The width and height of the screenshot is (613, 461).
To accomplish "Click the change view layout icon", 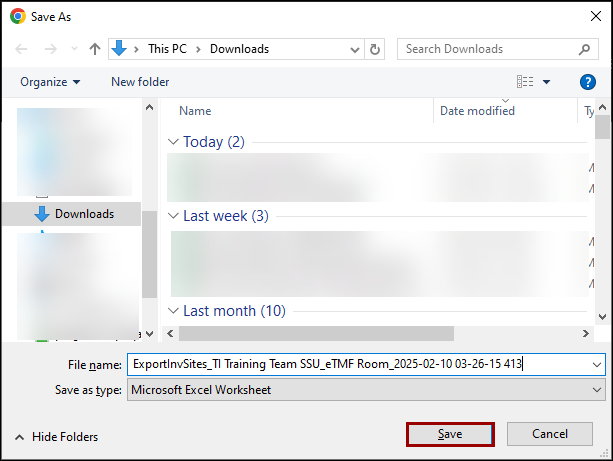I will click(x=525, y=82).
